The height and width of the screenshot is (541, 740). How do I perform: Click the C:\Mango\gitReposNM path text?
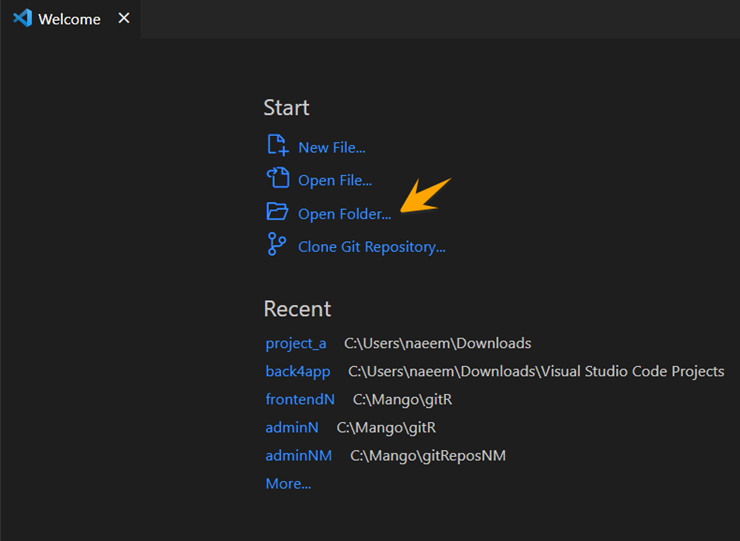(x=428, y=455)
